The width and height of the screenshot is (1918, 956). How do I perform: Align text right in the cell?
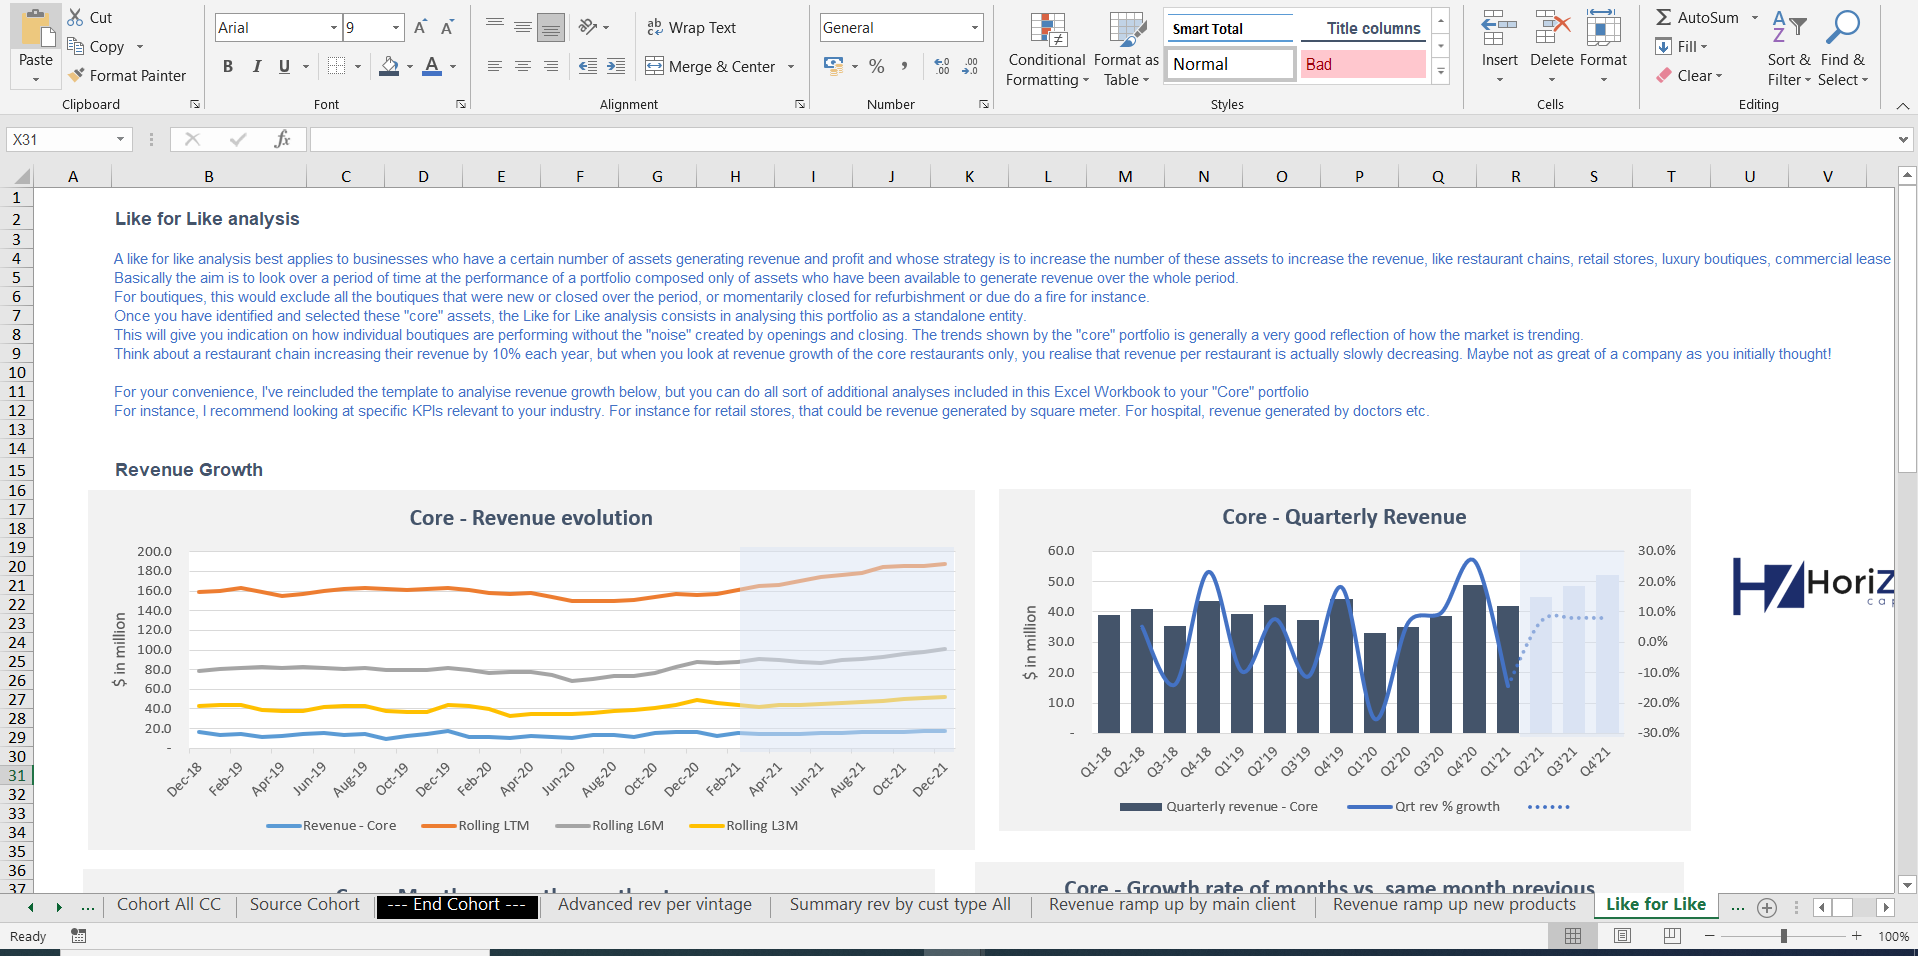point(551,66)
